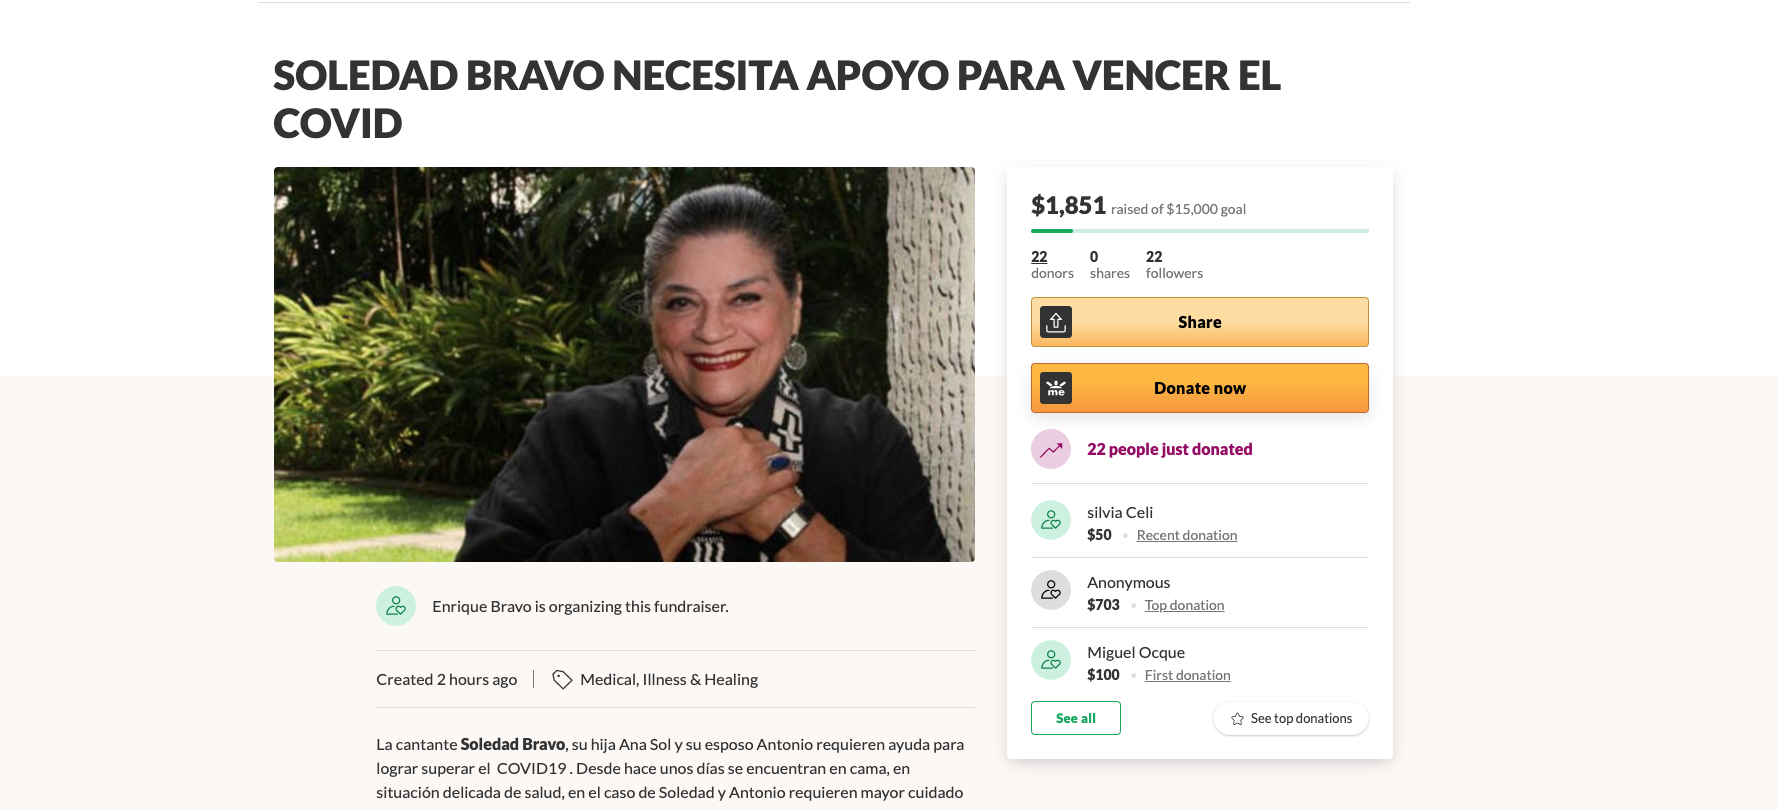Click the trending arrow icon beside 22 people just donated
Image resolution: width=1778 pixels, height=810 pixels.
click(1051, 449)
